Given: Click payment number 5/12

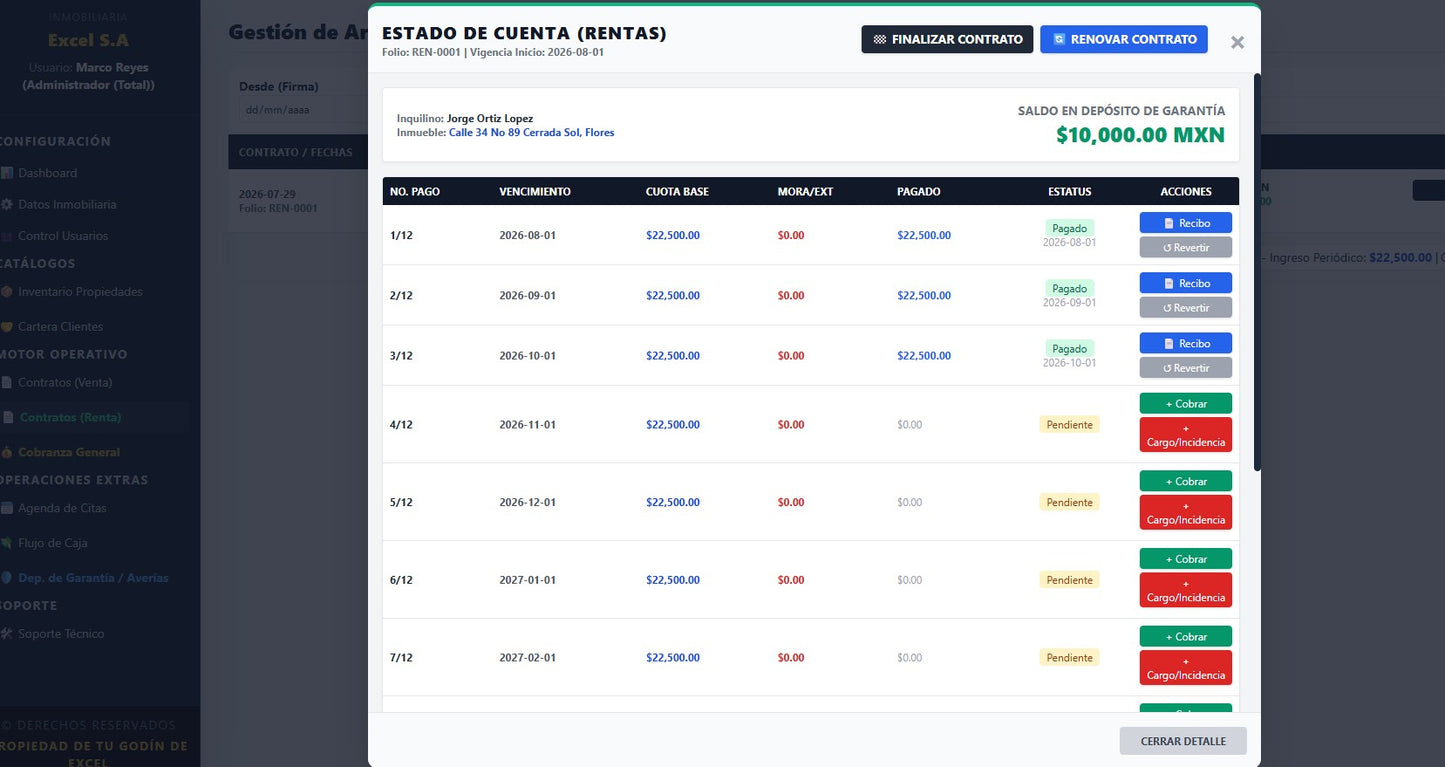Looking at the screenshot, I should pos(401,502).
